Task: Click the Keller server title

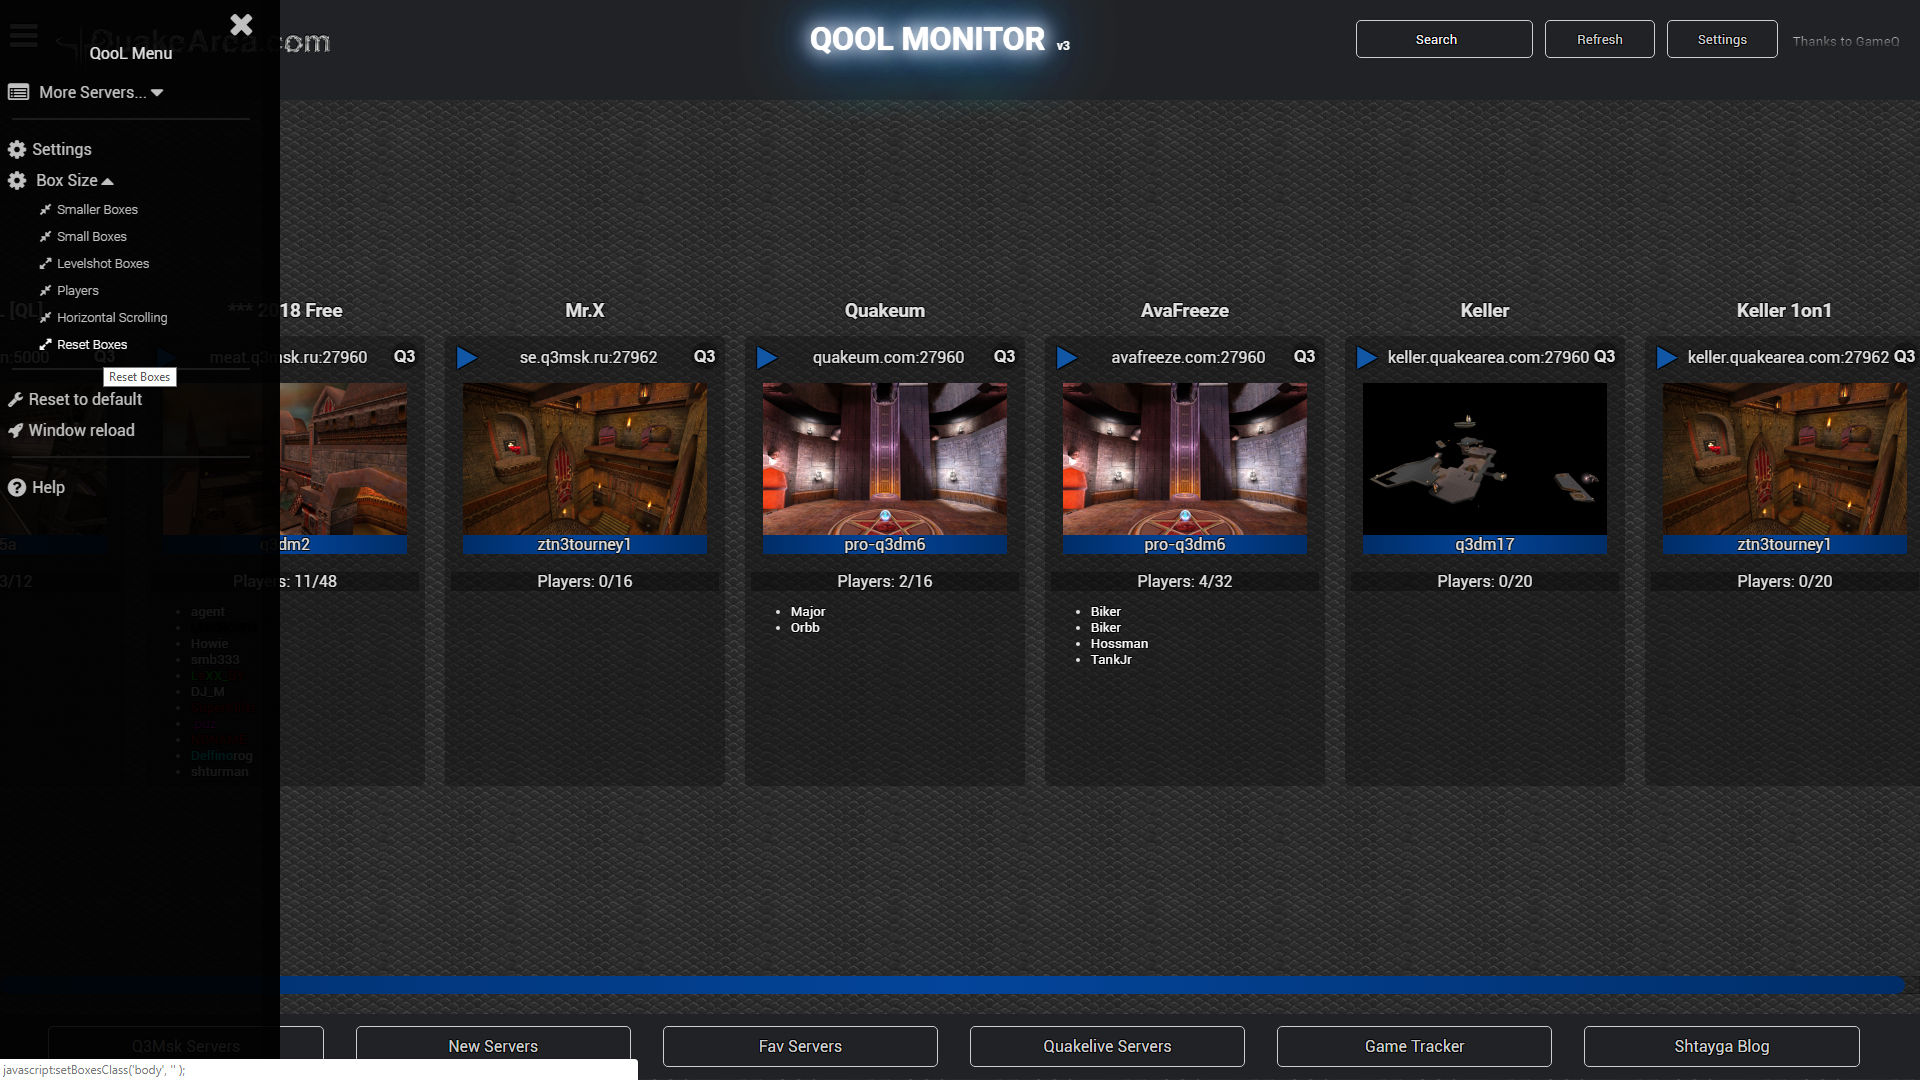Action: pos(1485,310)
